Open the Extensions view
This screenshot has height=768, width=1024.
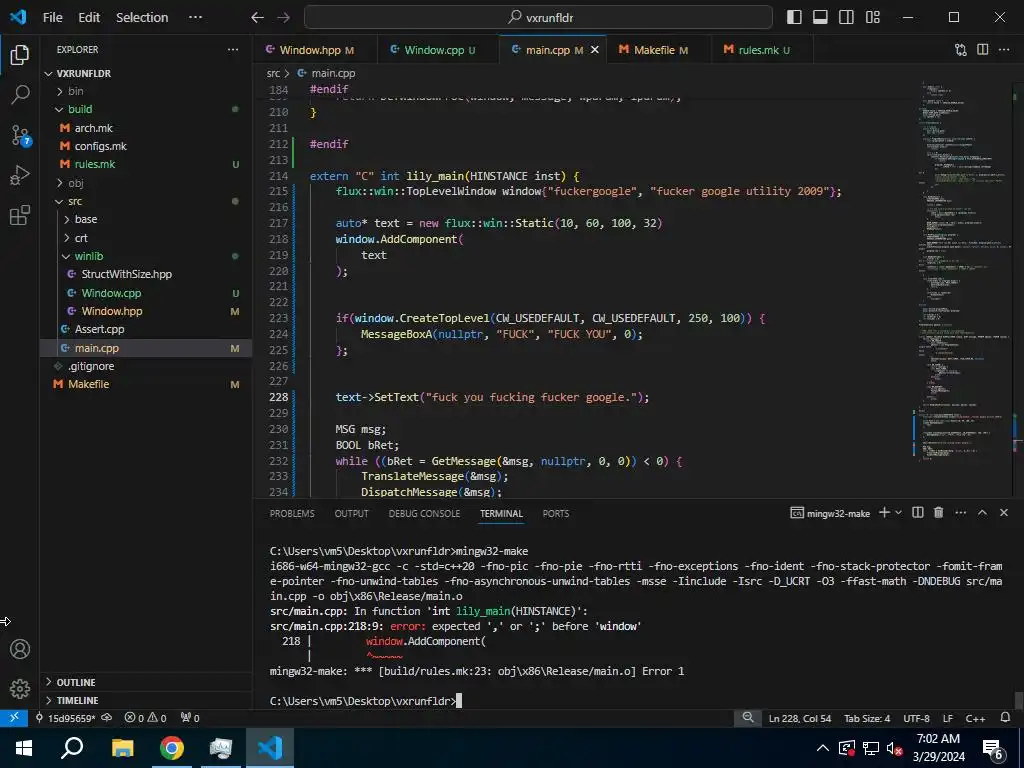tap(20, 215)
